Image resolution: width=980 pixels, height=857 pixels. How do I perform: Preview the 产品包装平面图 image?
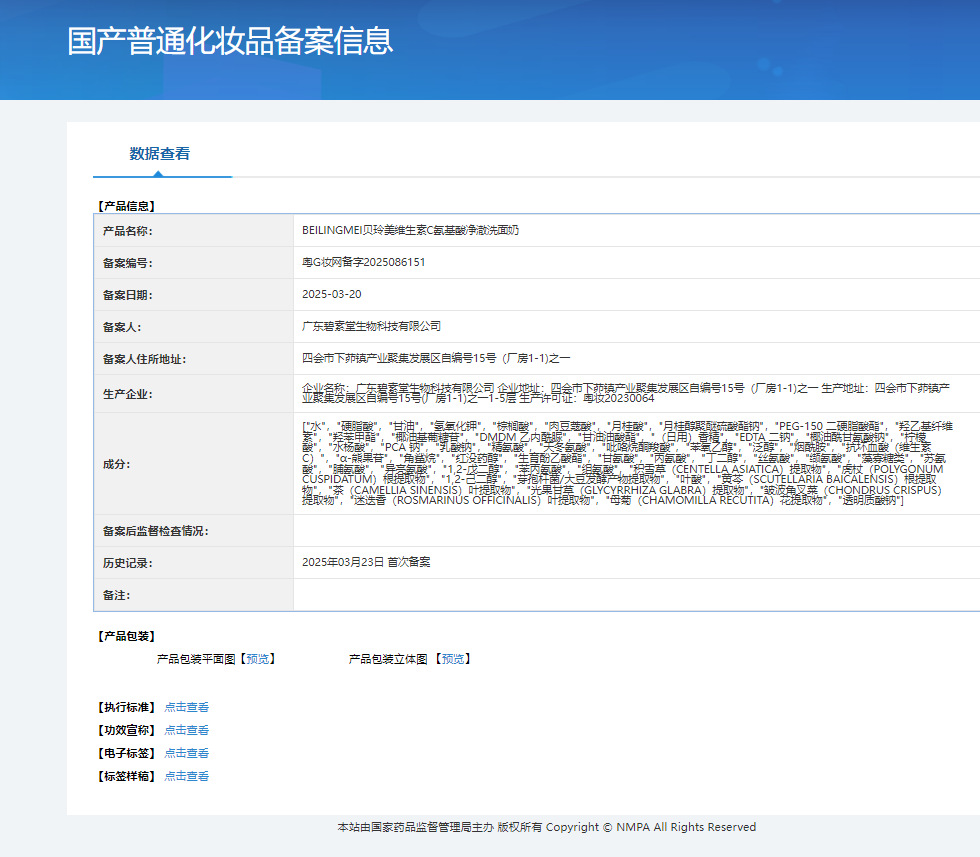coord(258,659)
